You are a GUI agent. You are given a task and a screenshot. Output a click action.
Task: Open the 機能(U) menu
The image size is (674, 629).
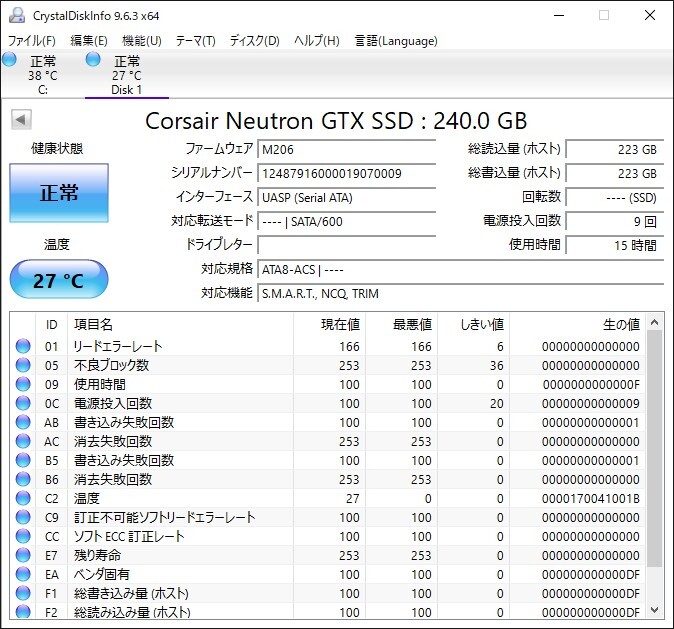(142, 41)
